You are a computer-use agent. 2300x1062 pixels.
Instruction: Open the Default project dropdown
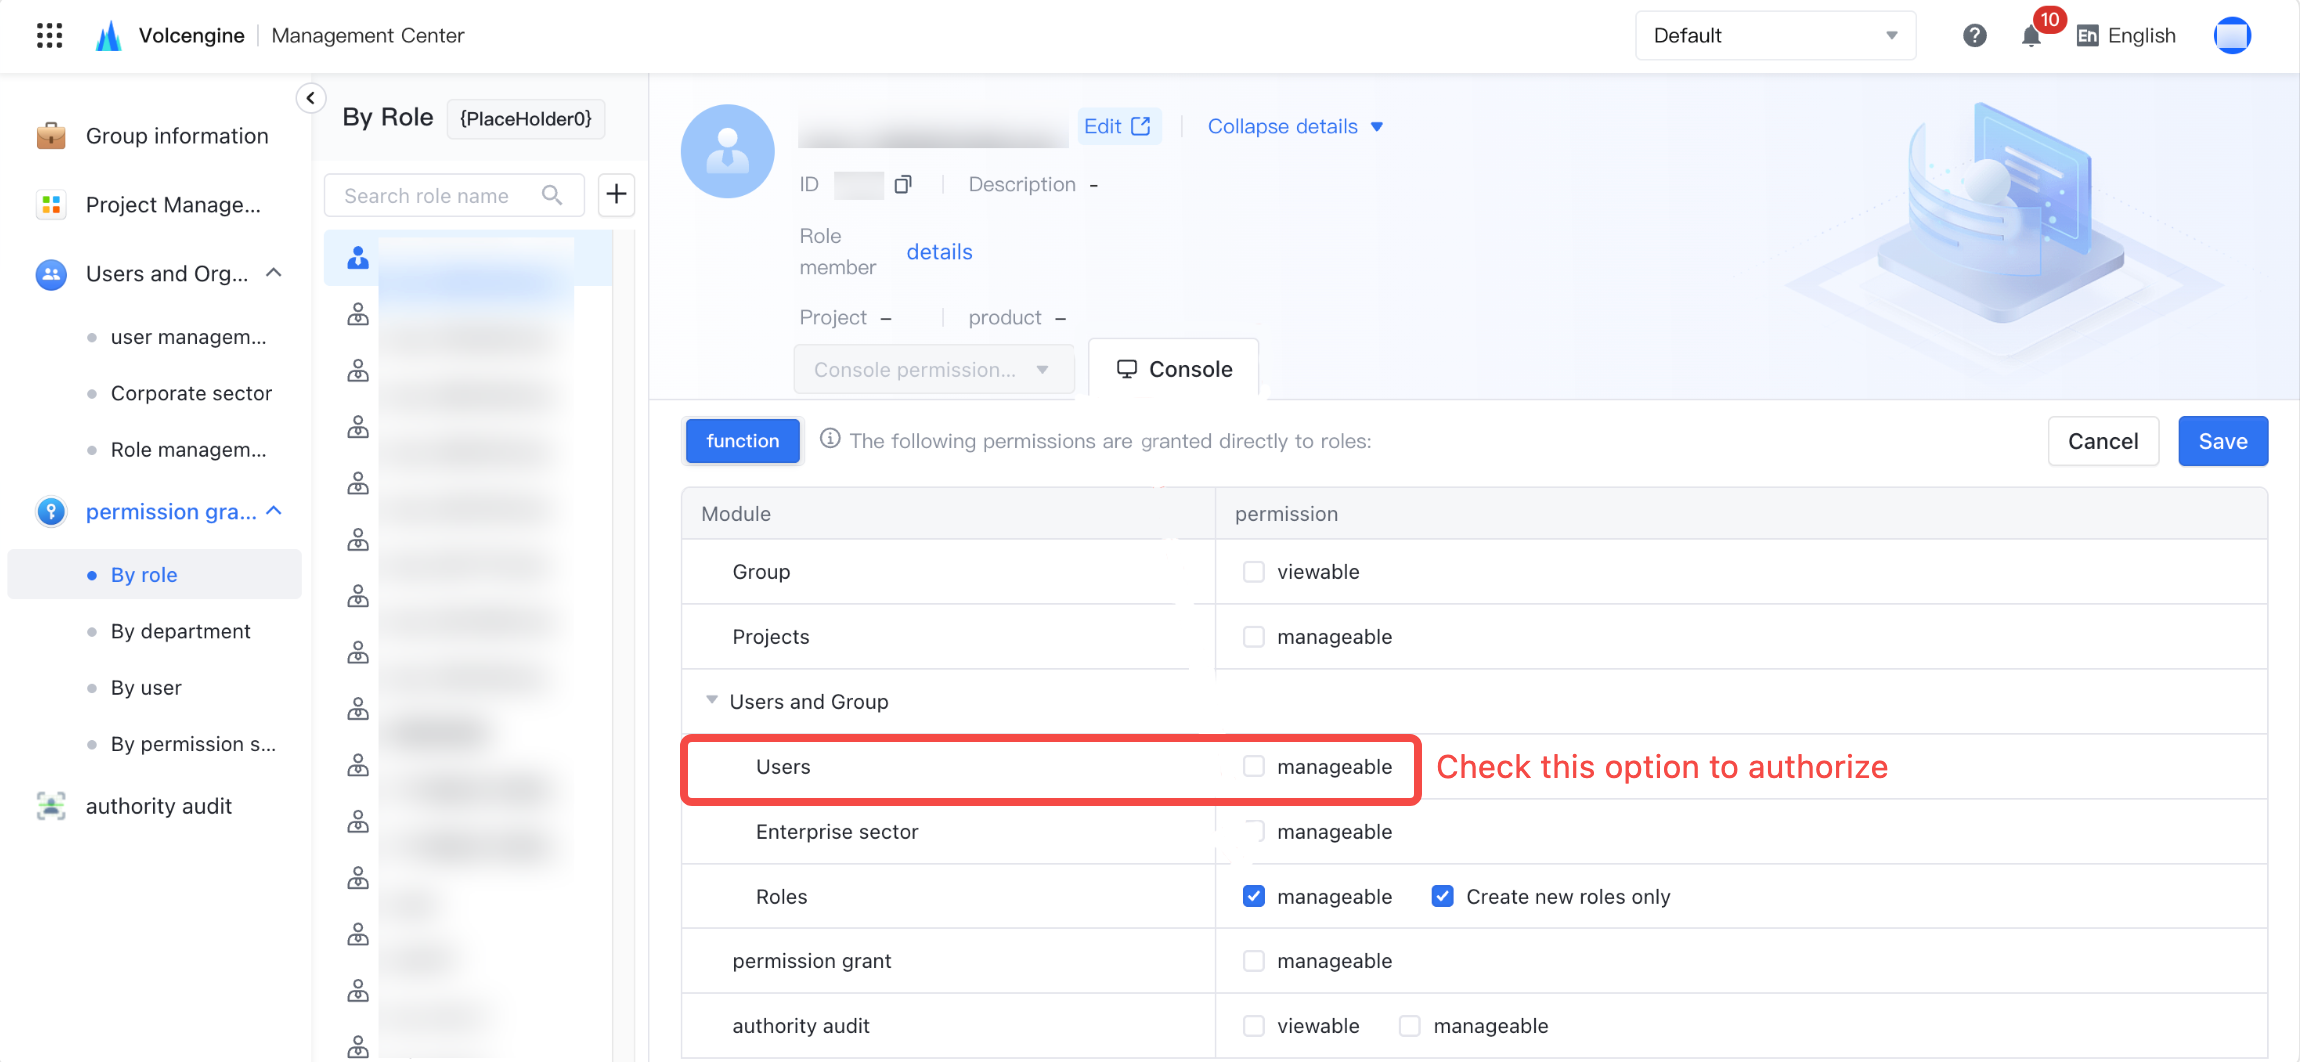coord(1776,36)
